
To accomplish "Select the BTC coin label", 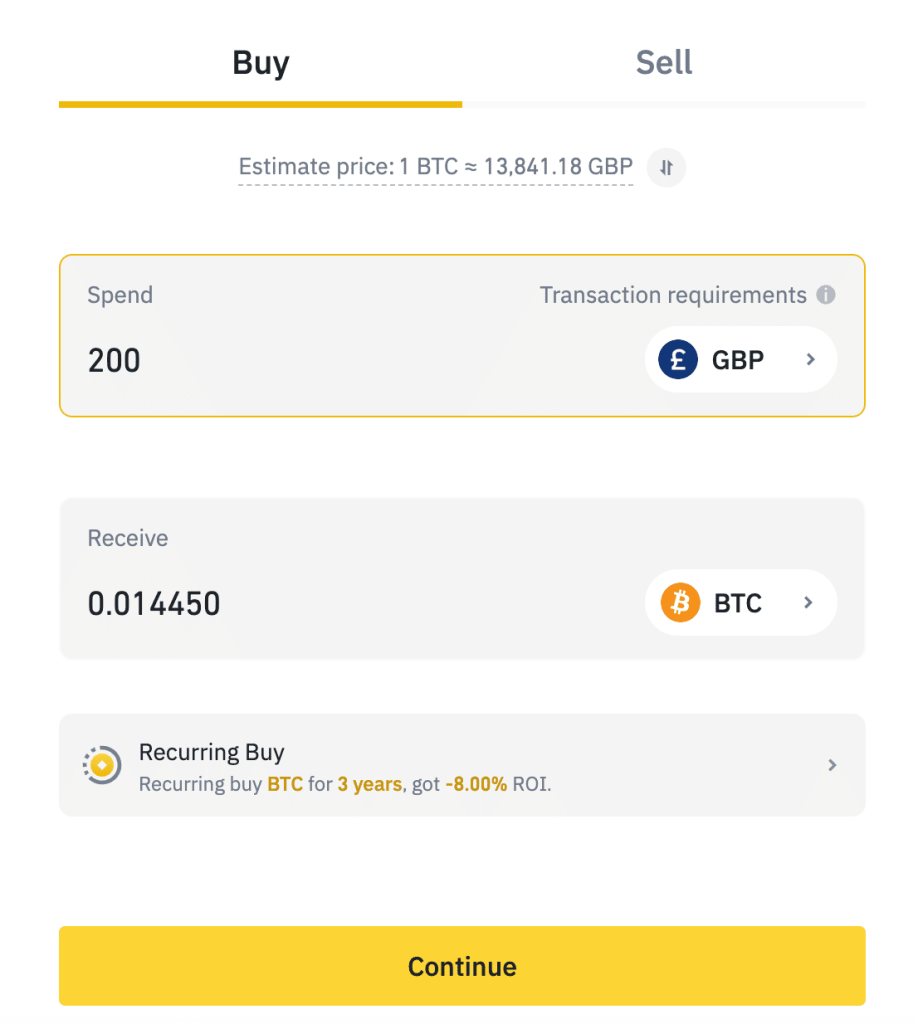I will coord(738,604).
